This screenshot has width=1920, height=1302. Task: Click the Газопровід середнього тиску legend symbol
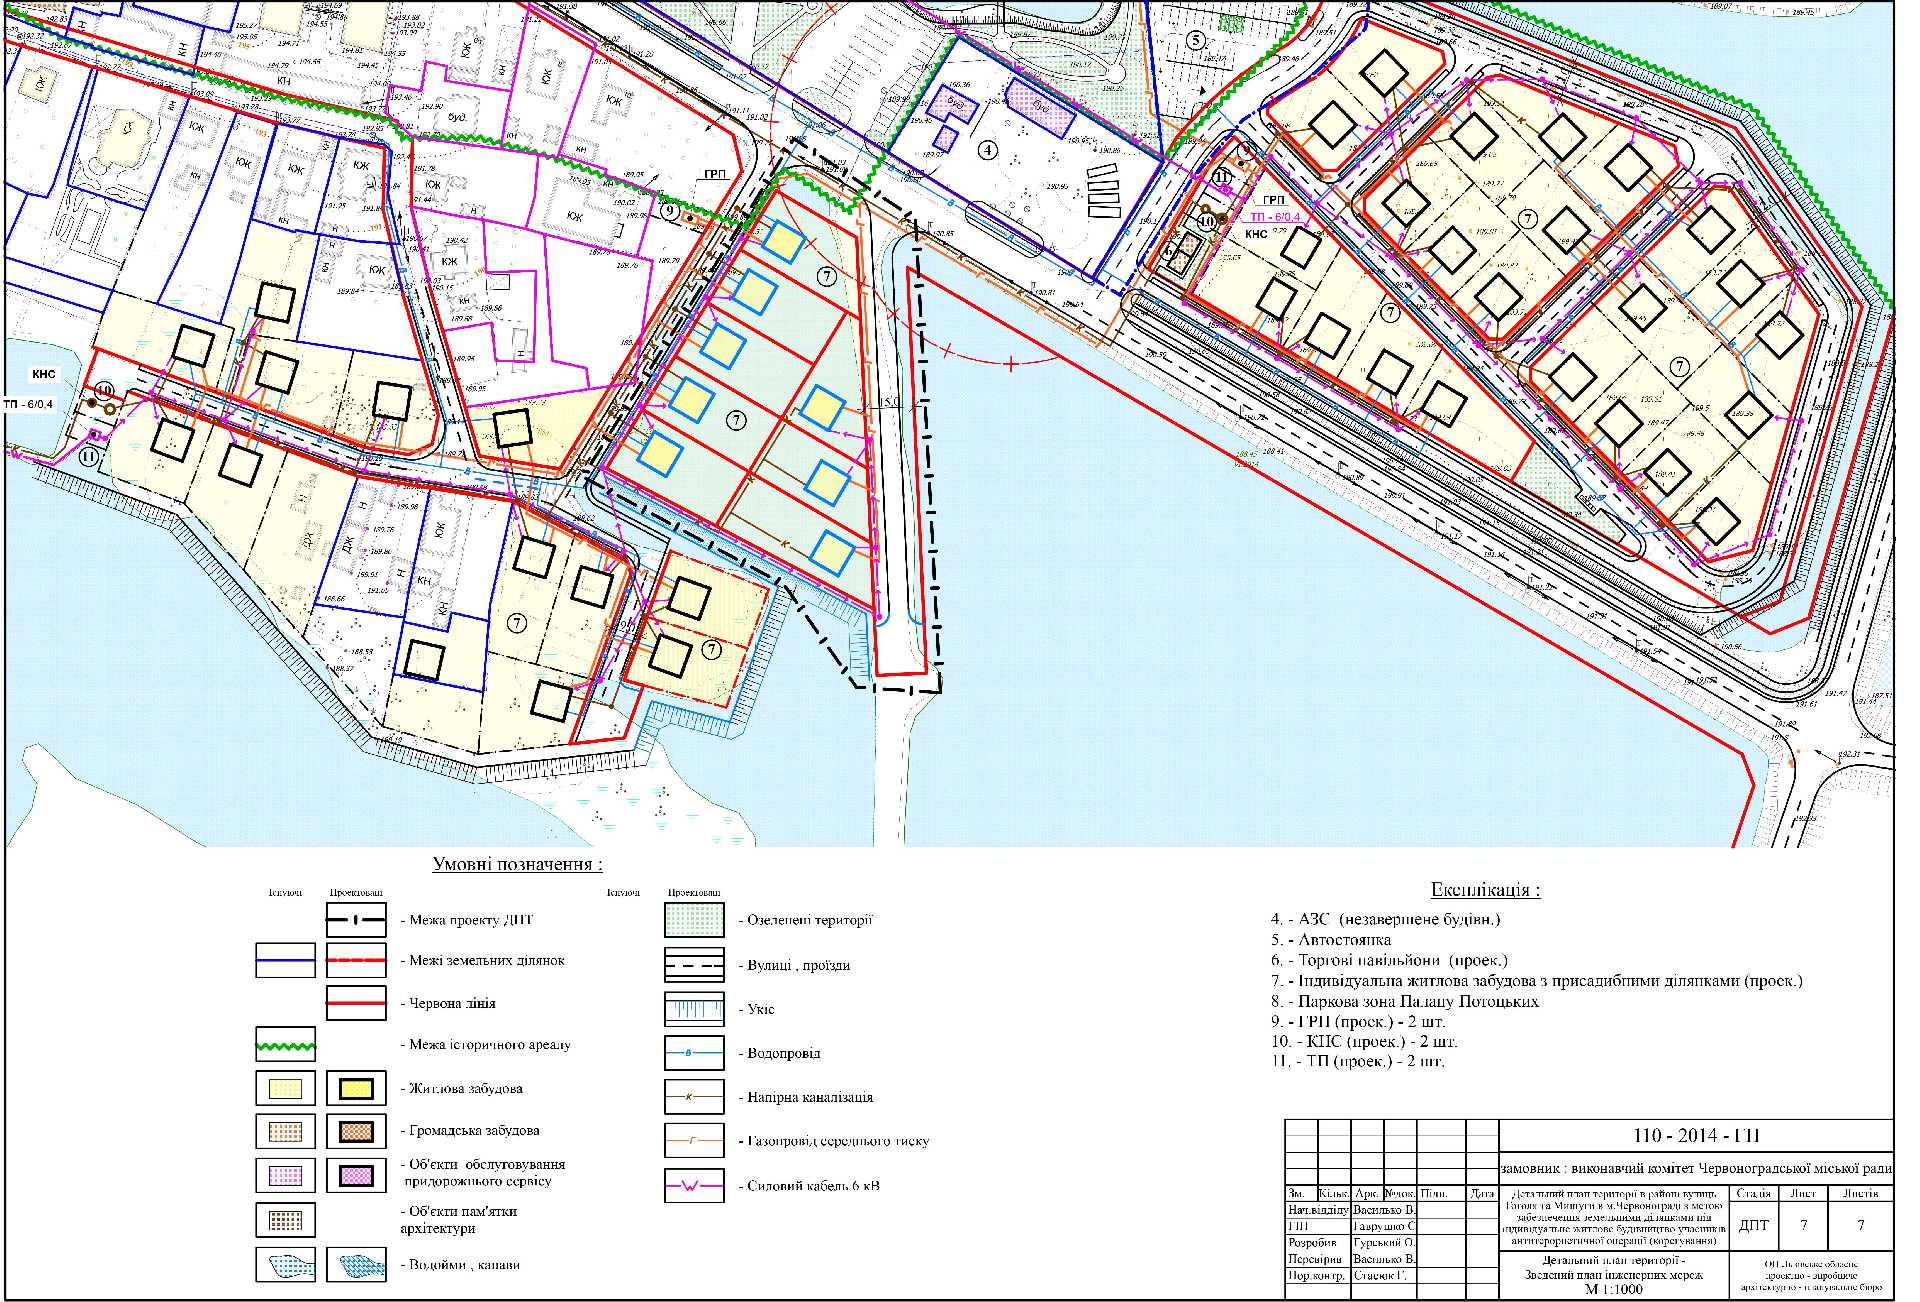[694, 1140]
